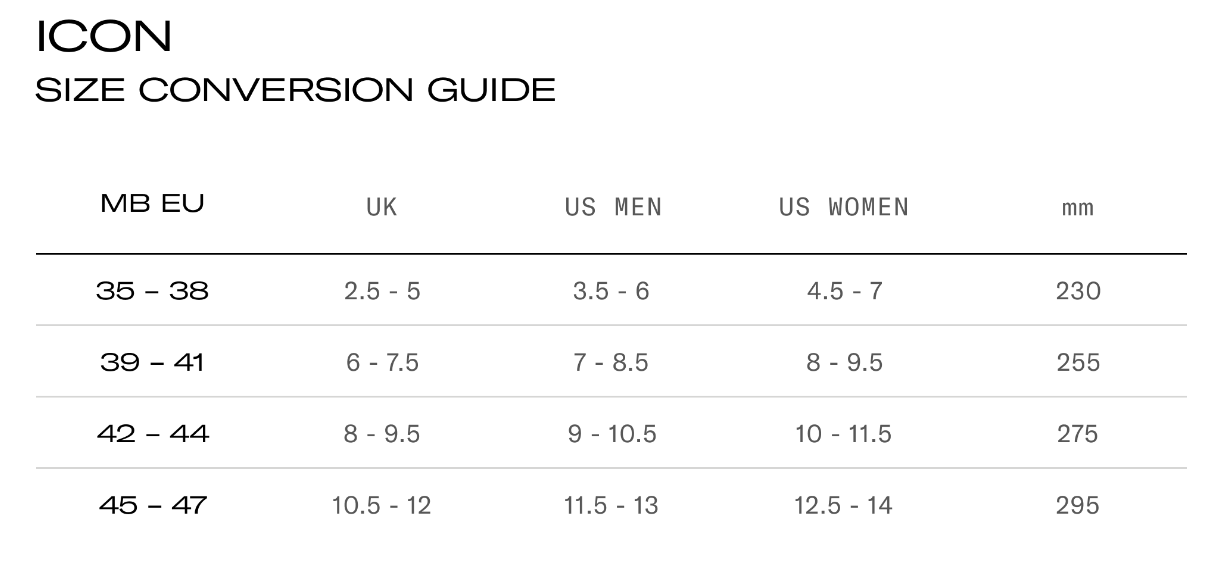This screenshot has width=1226, height=576.
Task: Click the 39 – 41 MB EU size
Action: point(152,362)
